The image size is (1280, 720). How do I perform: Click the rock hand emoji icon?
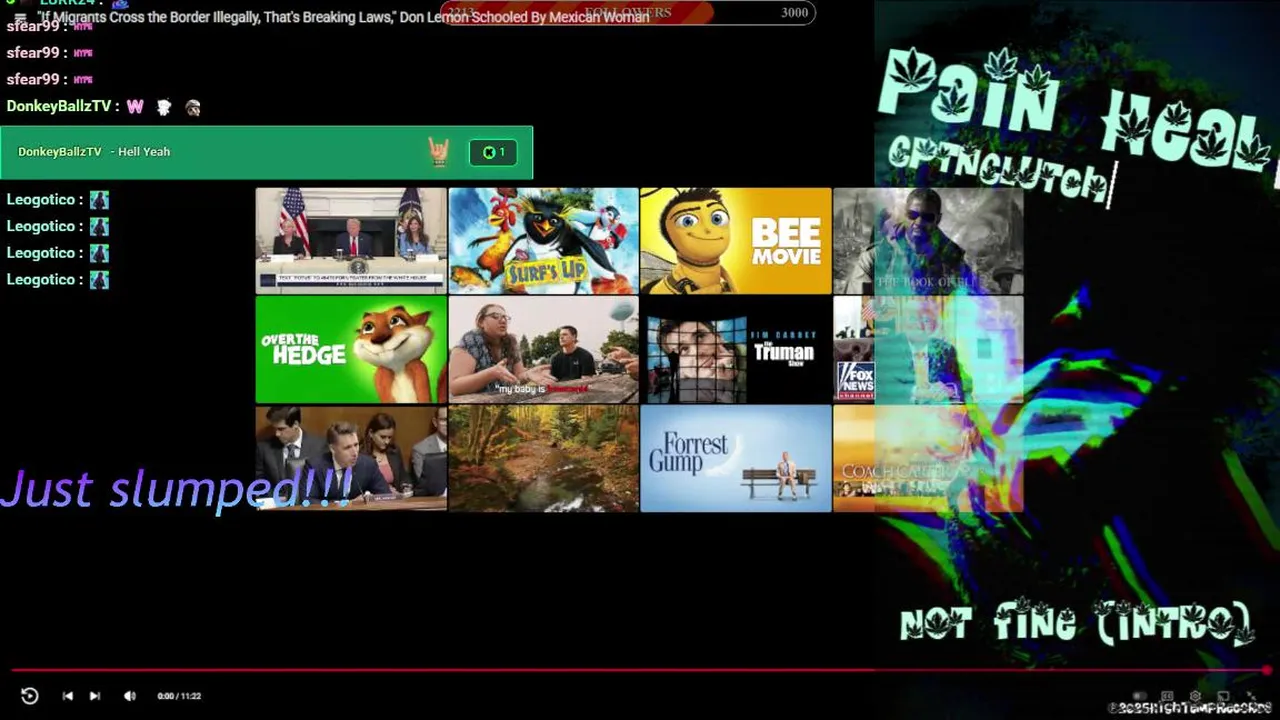(x=439, y=152)
